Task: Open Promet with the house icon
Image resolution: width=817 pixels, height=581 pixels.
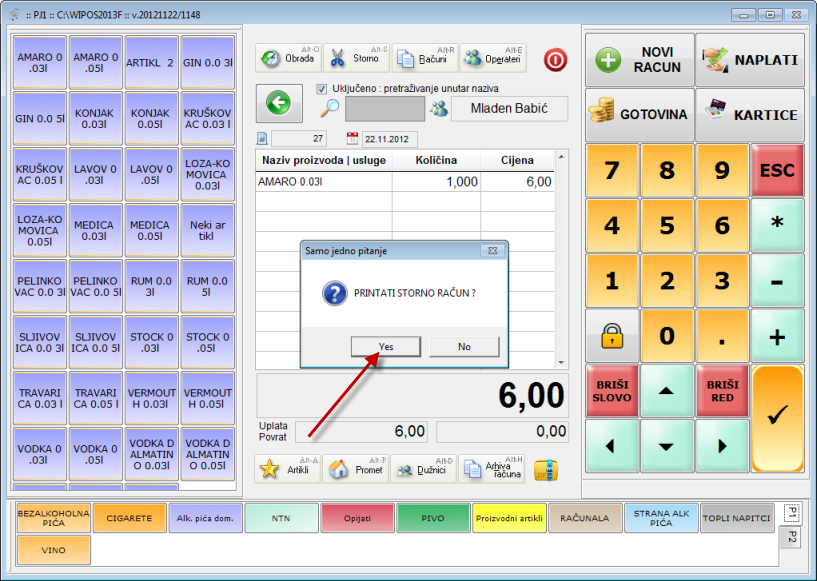Action: pyautogui.click(x=355, y=469)
